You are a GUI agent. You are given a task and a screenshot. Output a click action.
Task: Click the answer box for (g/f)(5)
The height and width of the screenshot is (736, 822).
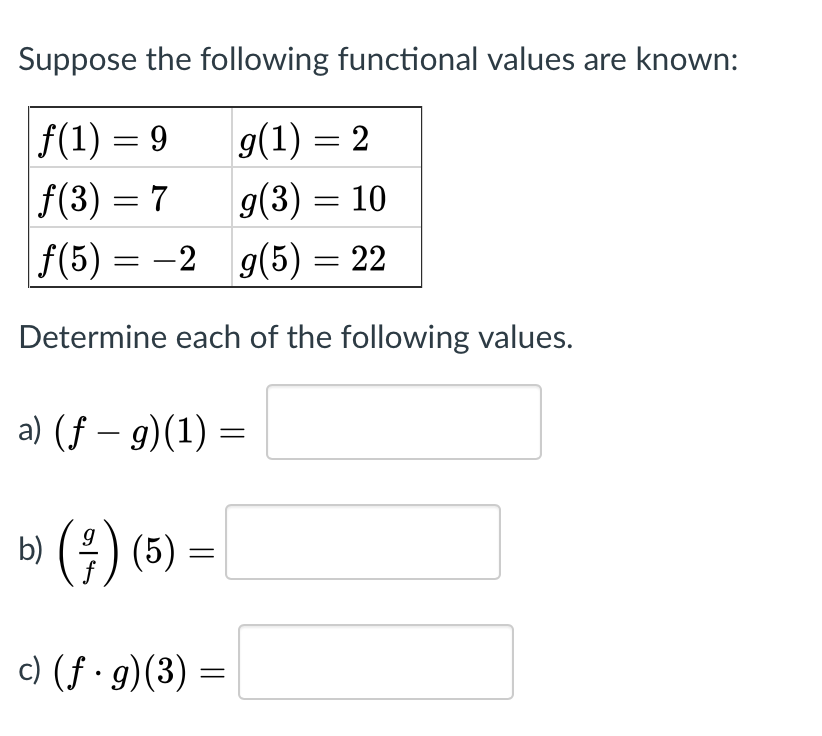click(x=363, y=543)
